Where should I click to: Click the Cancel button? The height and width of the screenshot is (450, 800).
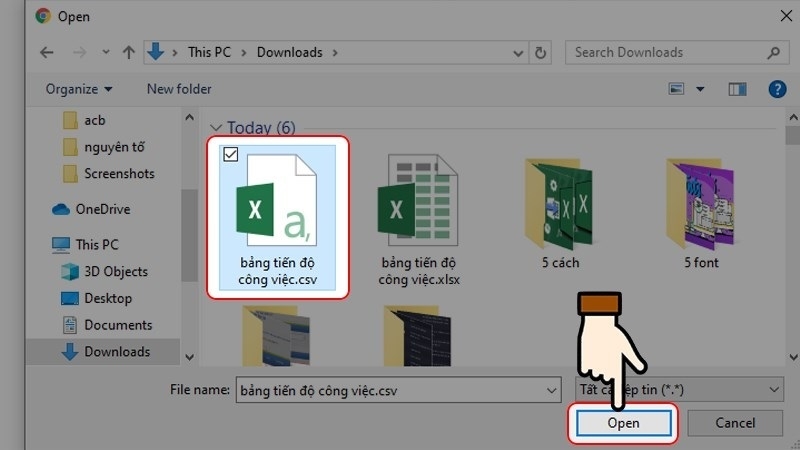point(735,423)
